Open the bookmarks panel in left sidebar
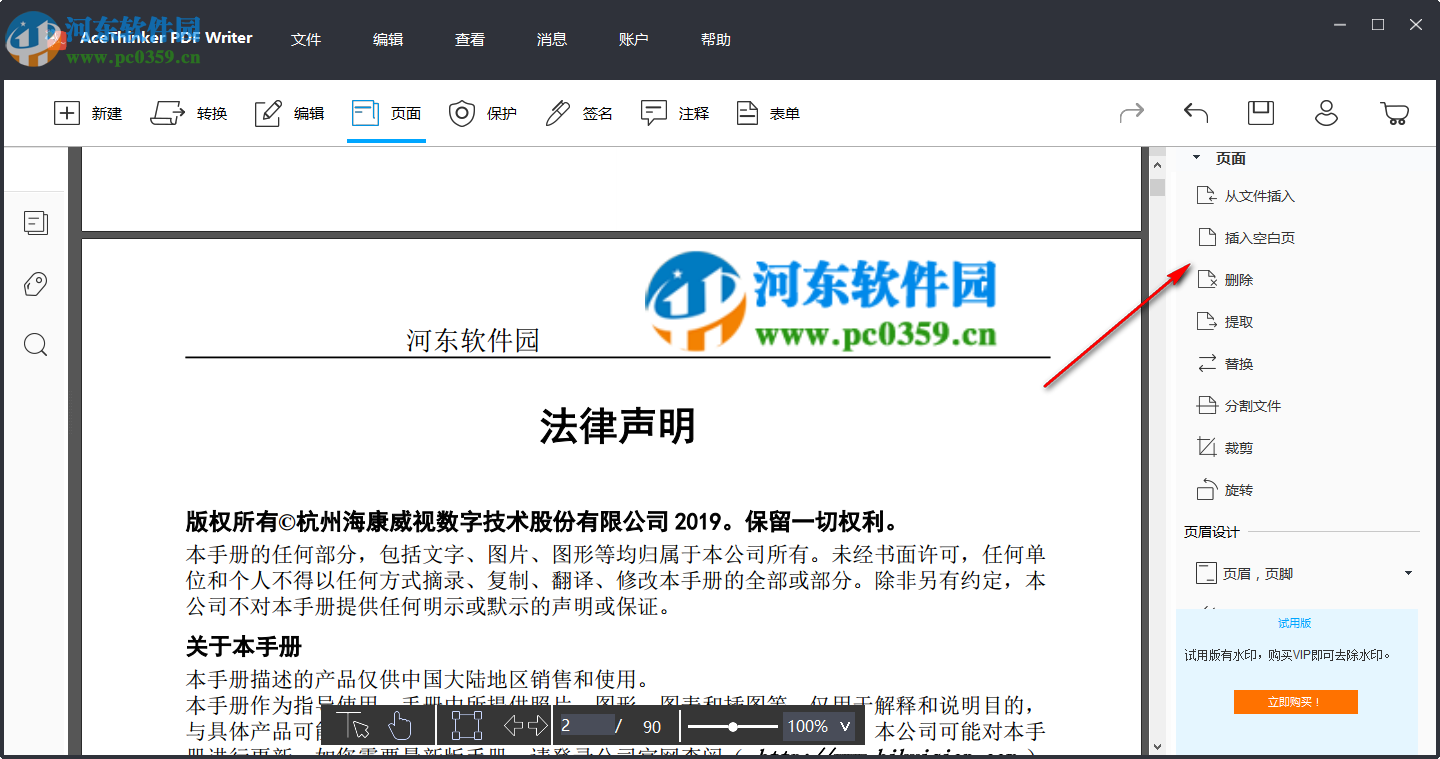This screenshot has height=759, width=1440. tap(35, 284)
